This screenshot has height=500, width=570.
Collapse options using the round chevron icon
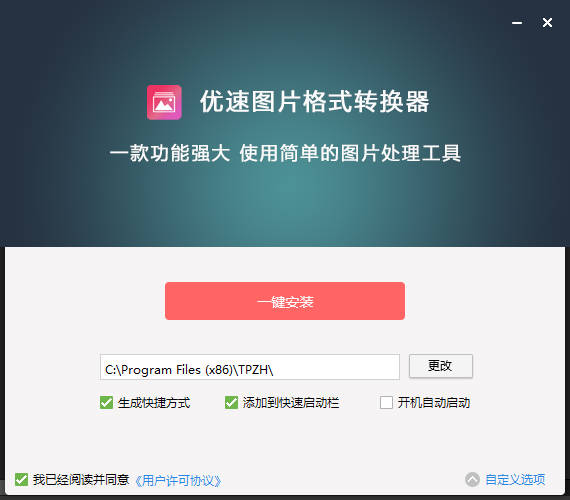[x=472, y=479]
